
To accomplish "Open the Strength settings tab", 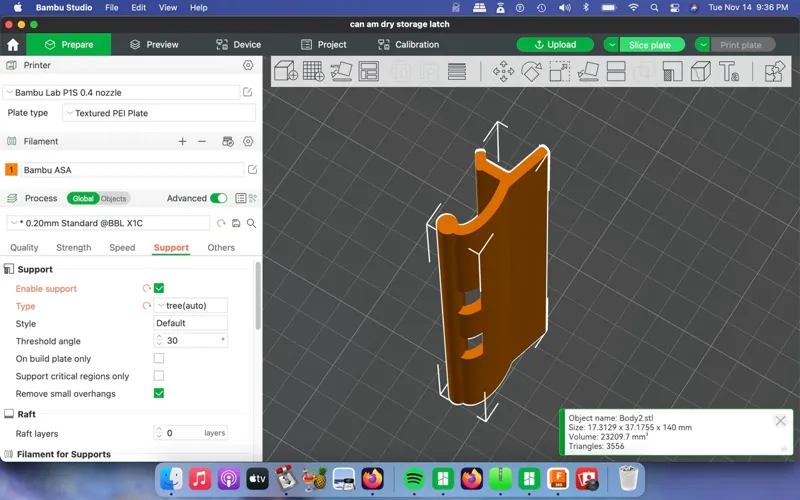I will (73, 247).
